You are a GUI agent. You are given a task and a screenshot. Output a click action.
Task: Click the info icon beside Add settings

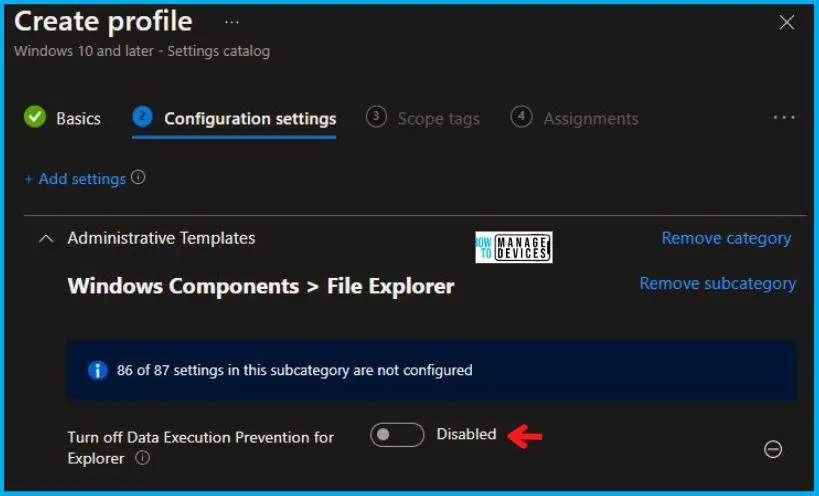point(138,178)
